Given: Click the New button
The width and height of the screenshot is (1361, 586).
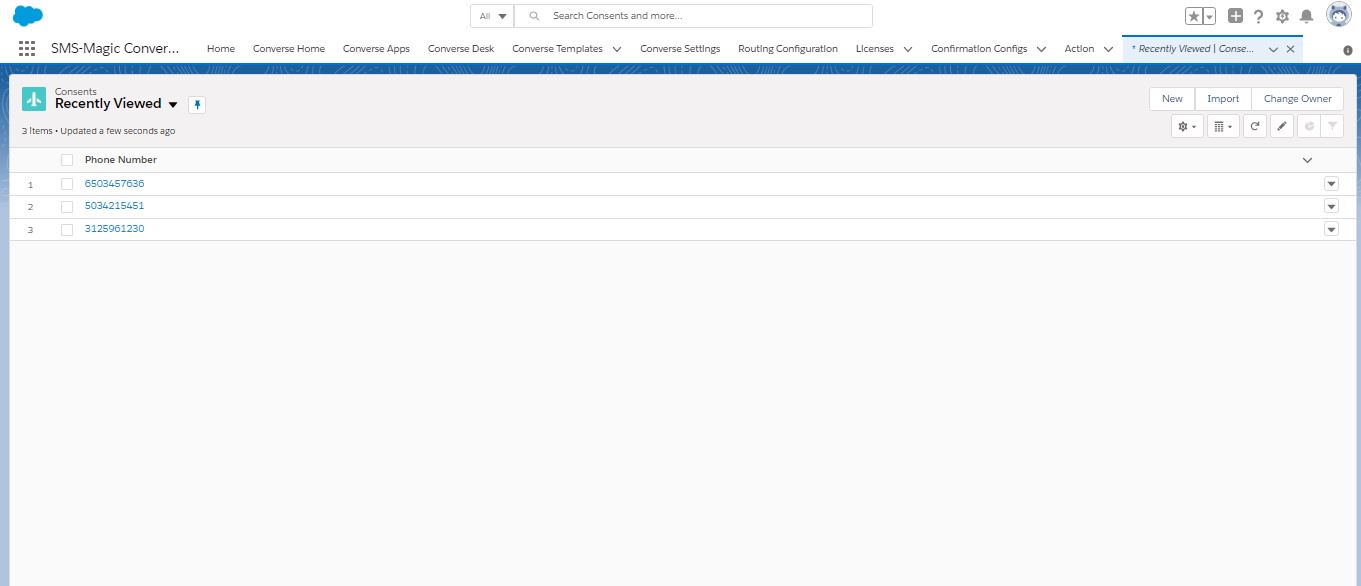Looking at the screenshot, I should tap(1172, 99).
